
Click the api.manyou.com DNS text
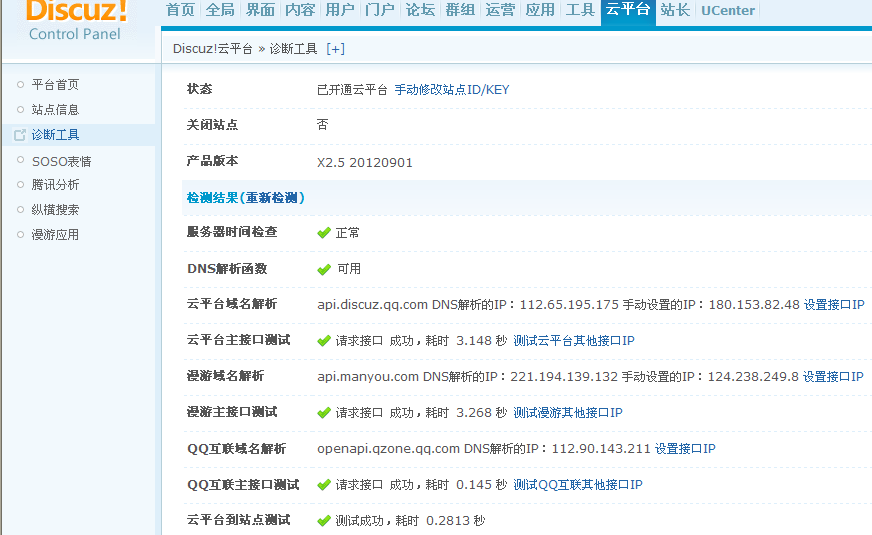(467, 377)
